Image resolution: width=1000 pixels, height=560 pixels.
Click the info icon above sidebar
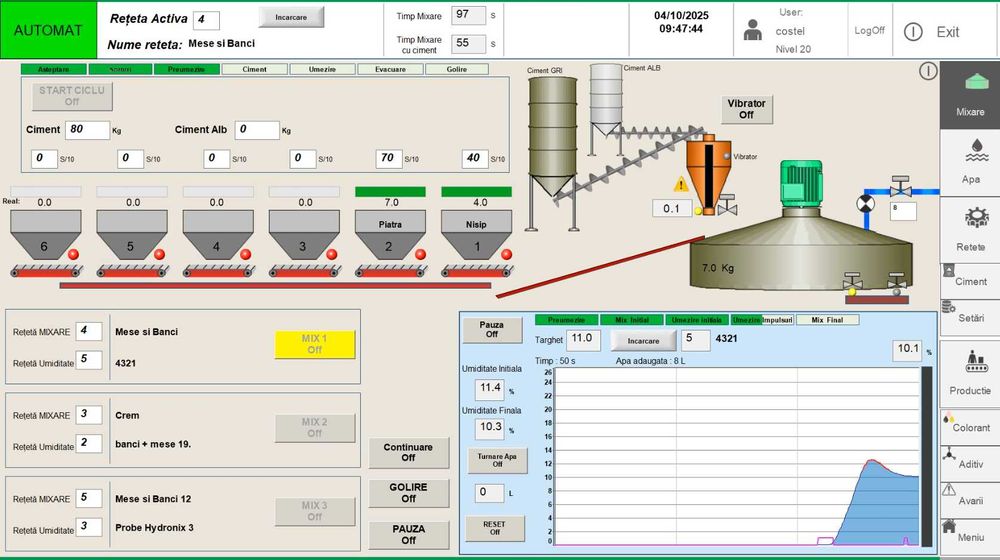(x=928, y=71)
